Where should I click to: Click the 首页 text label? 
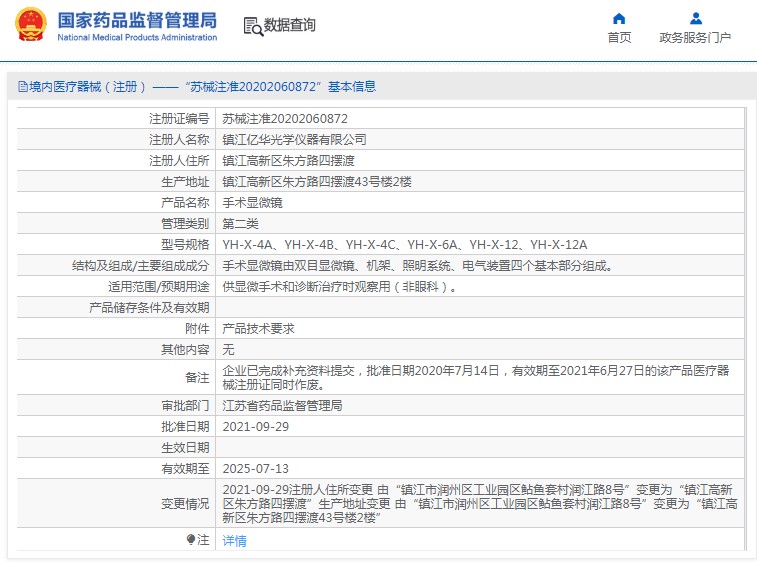619,38
